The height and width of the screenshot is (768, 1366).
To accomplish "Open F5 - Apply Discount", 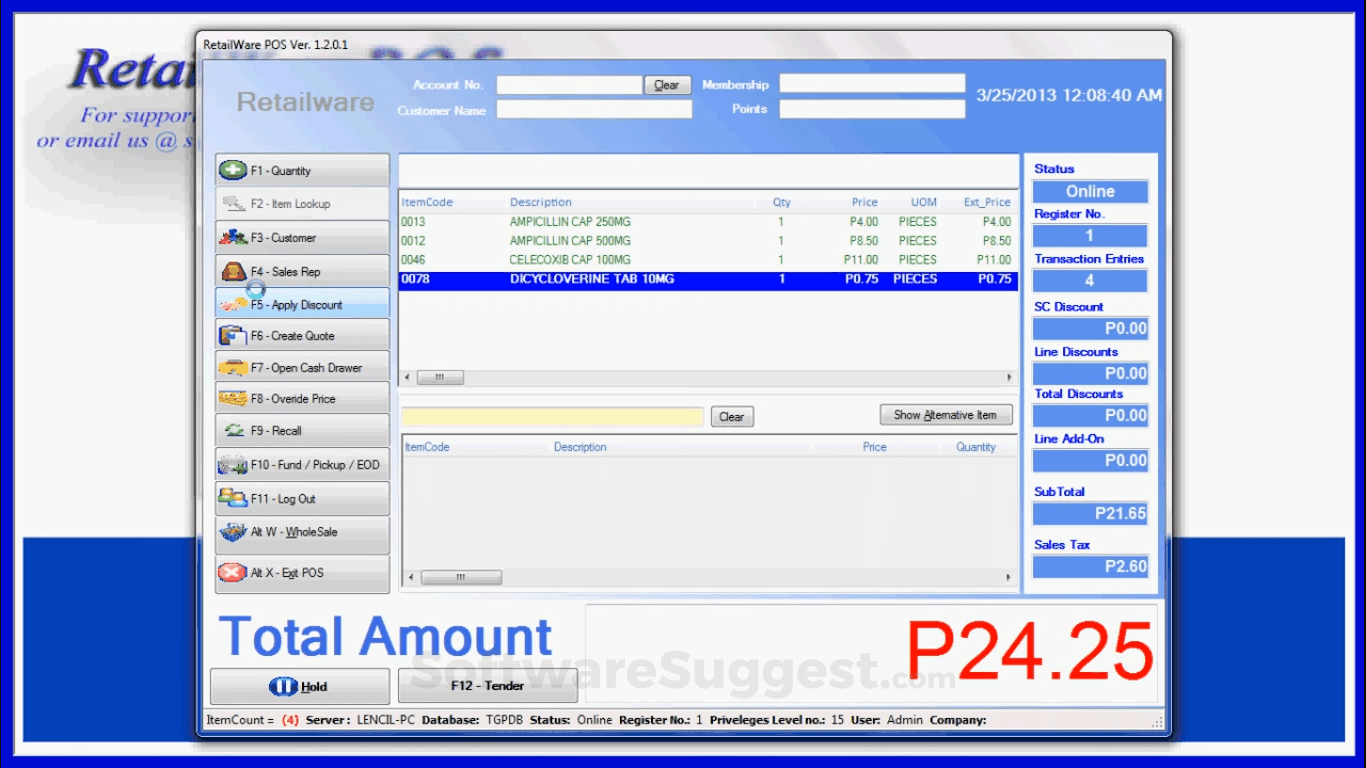I will point(302,304).
